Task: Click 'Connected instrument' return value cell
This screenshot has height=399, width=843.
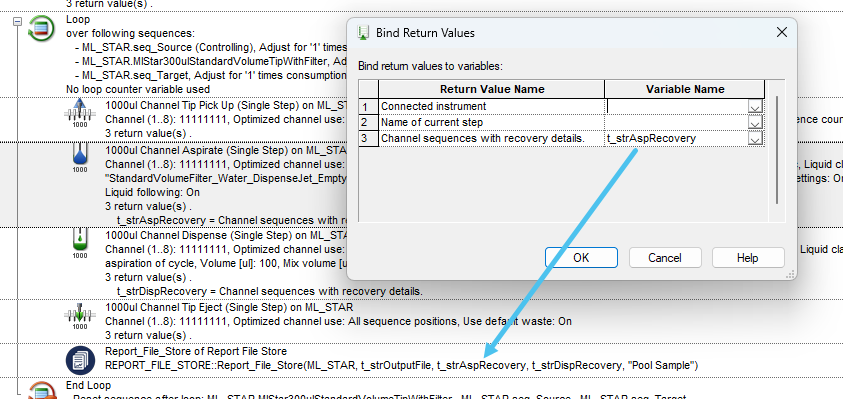Action: pos(491,106)
